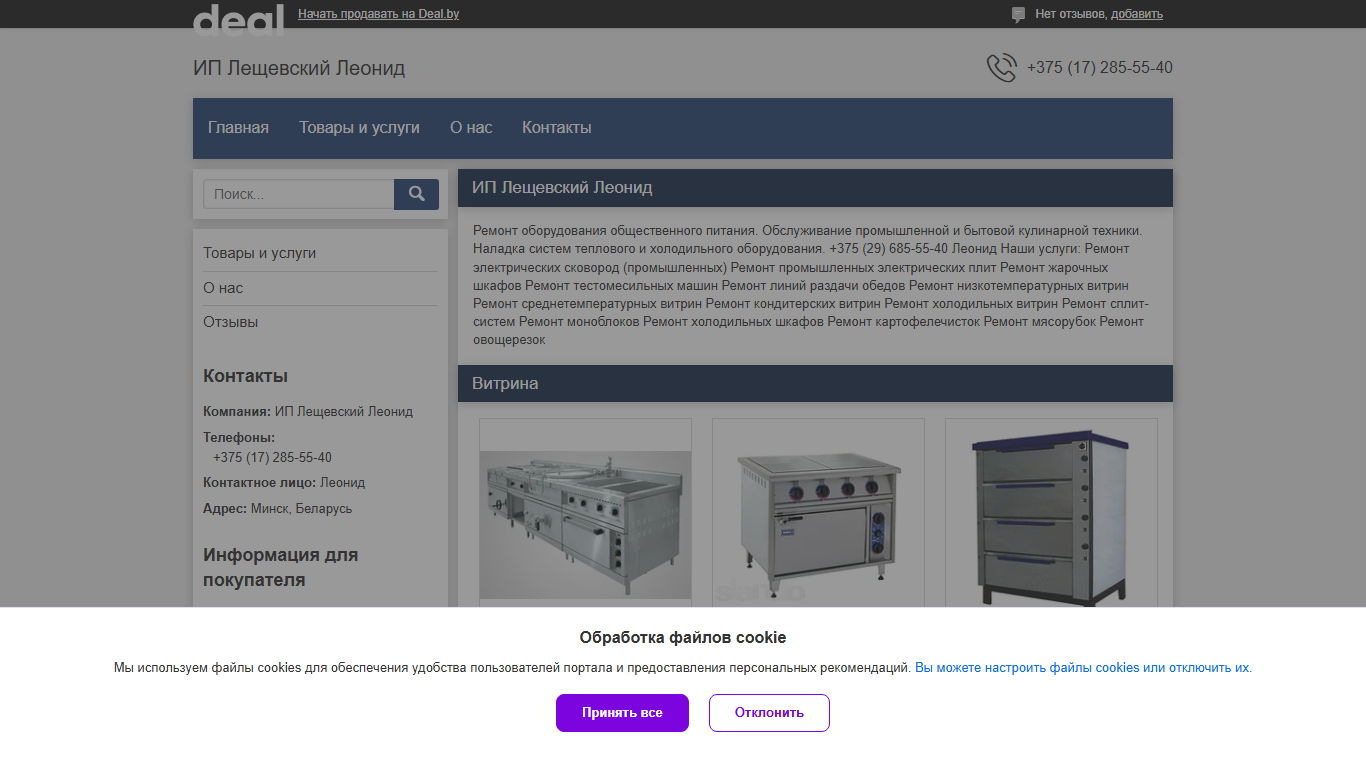Click the 'Обработка файлов cookie' banner title
Image resolution: width=1366 pixels, height=768 pixels.
click(x=683, y=638)
